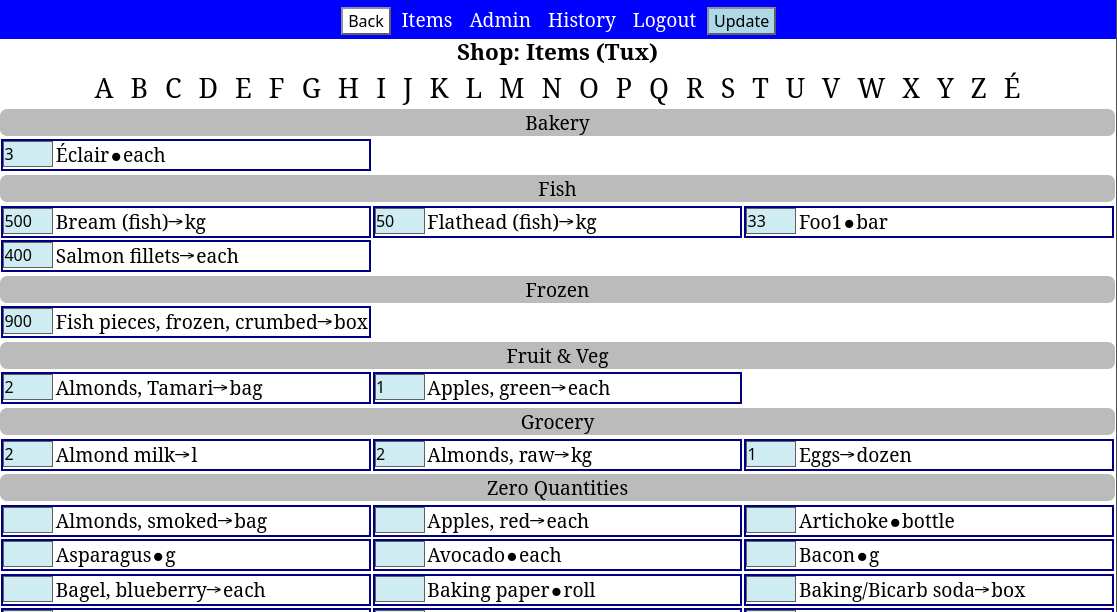
Task: Click the 'Bacon●g' item label
Action: [x=838, y=555]
